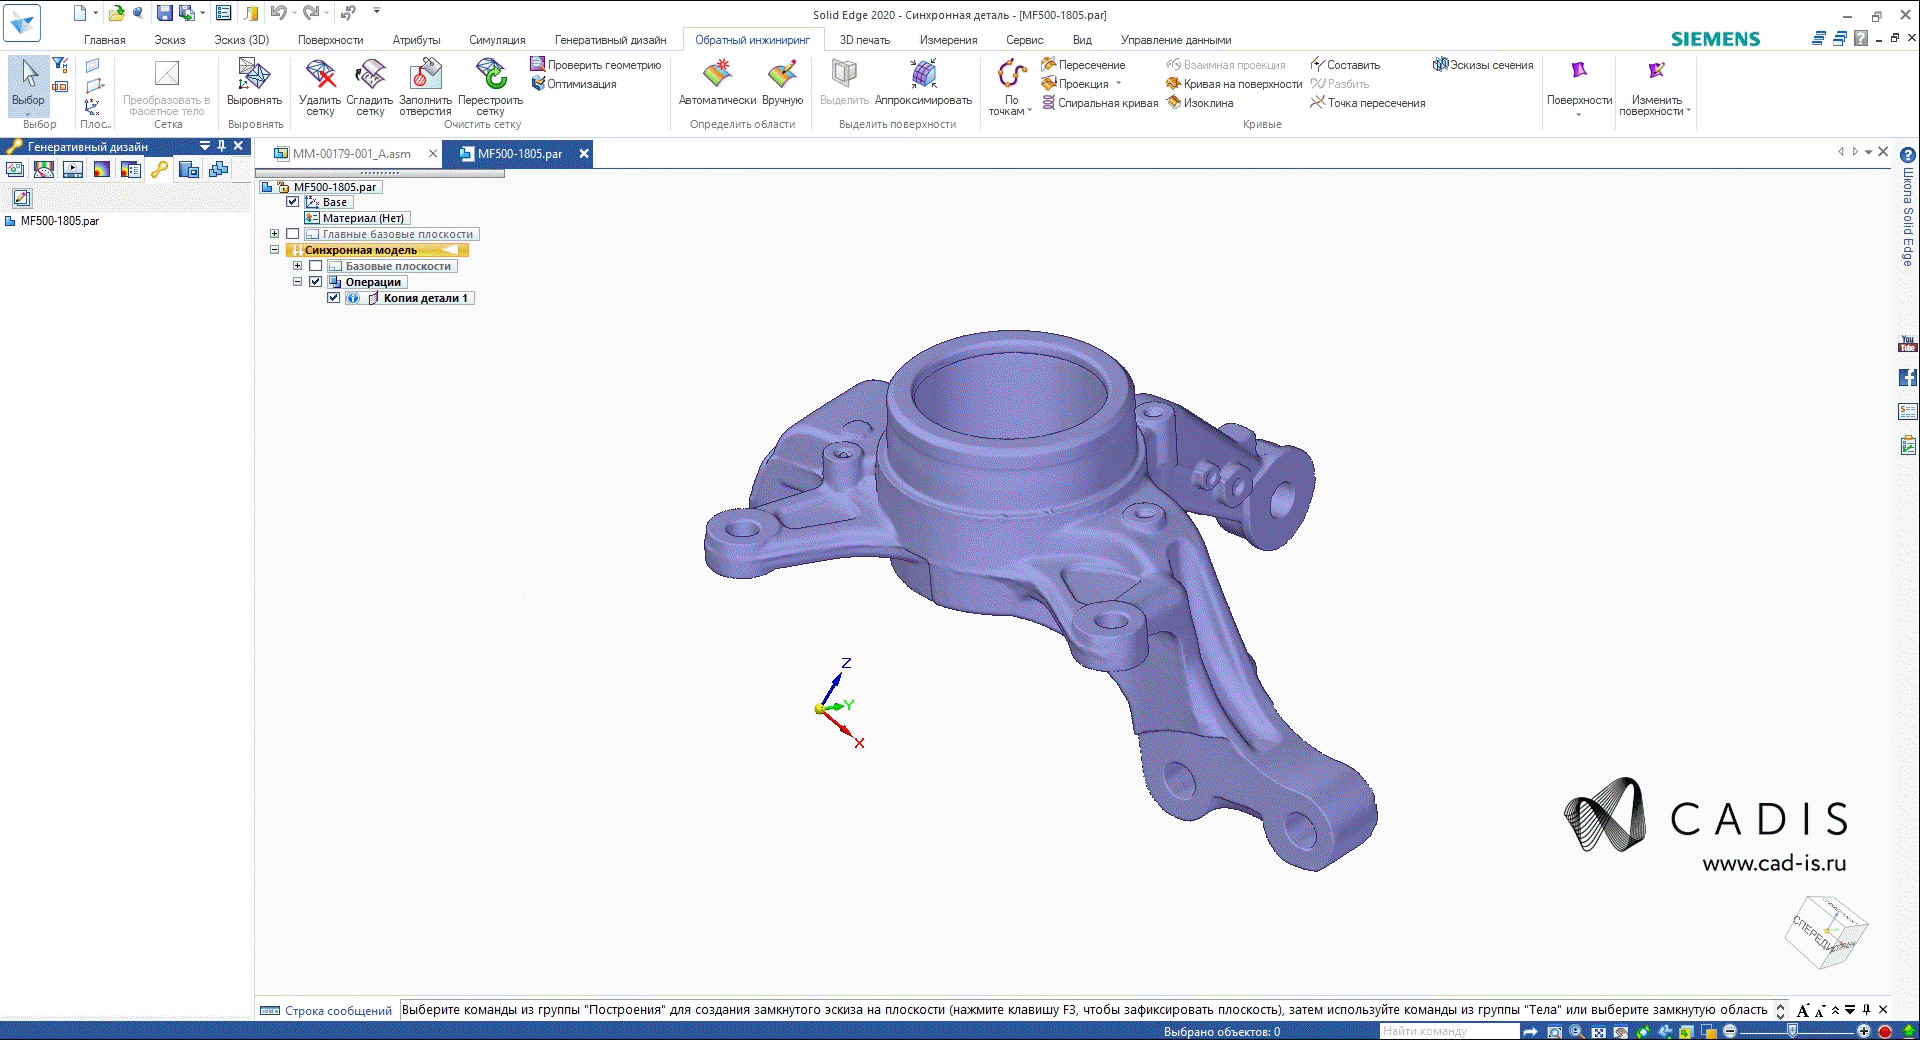The width and height of the screenshot is (1920, 1040).
Task: Activate the Заполнить отверстия fill holes tool
Action: tap(425, 88)
